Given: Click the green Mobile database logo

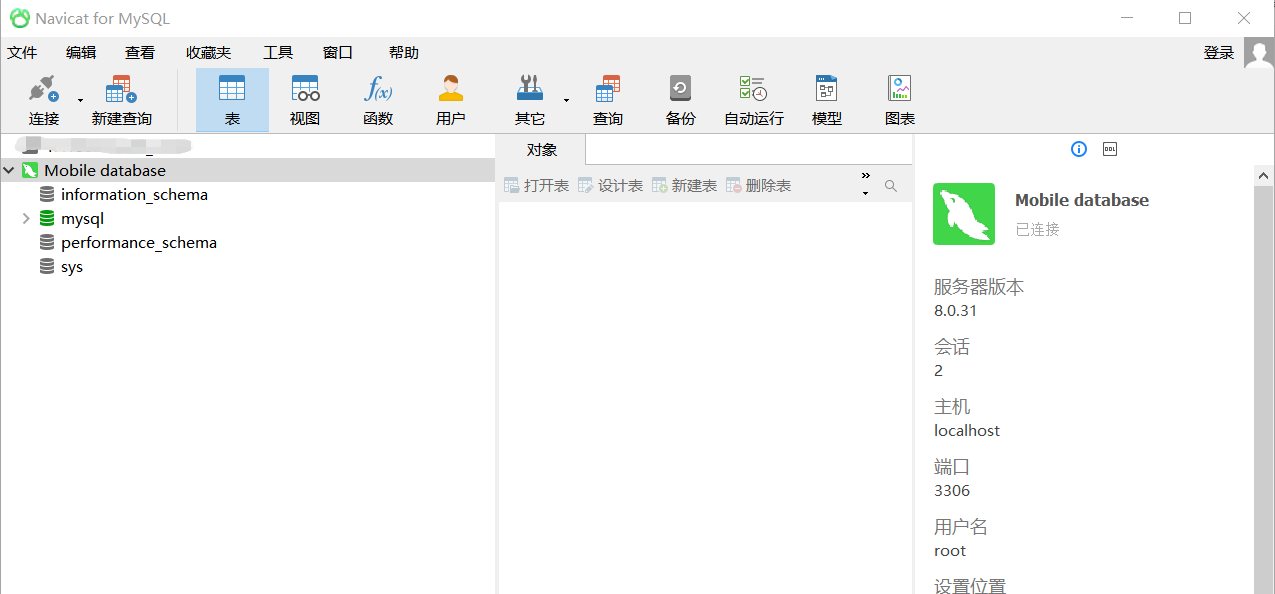Looking at the screenshot, I should tap(964, 214).
